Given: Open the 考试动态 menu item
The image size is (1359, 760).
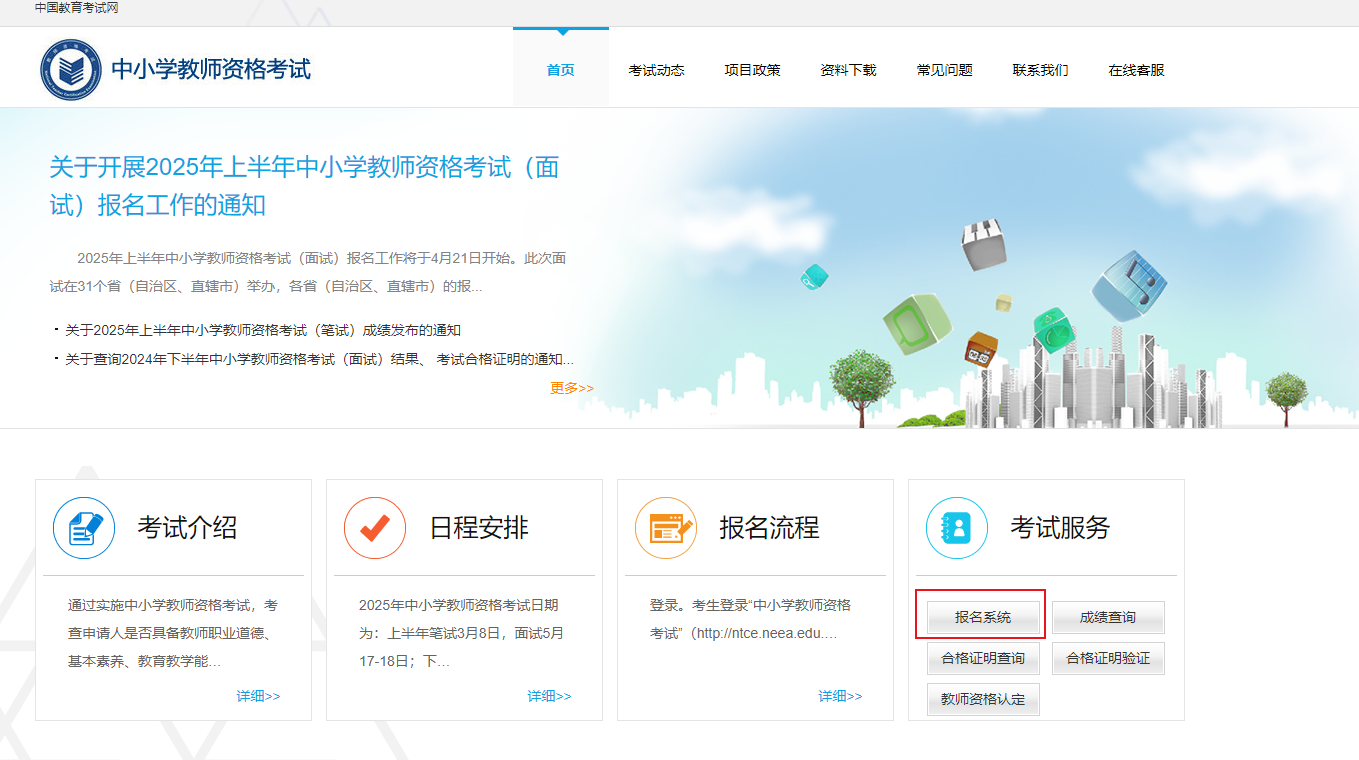Looking at the screenshot, I should coord(657,70).
